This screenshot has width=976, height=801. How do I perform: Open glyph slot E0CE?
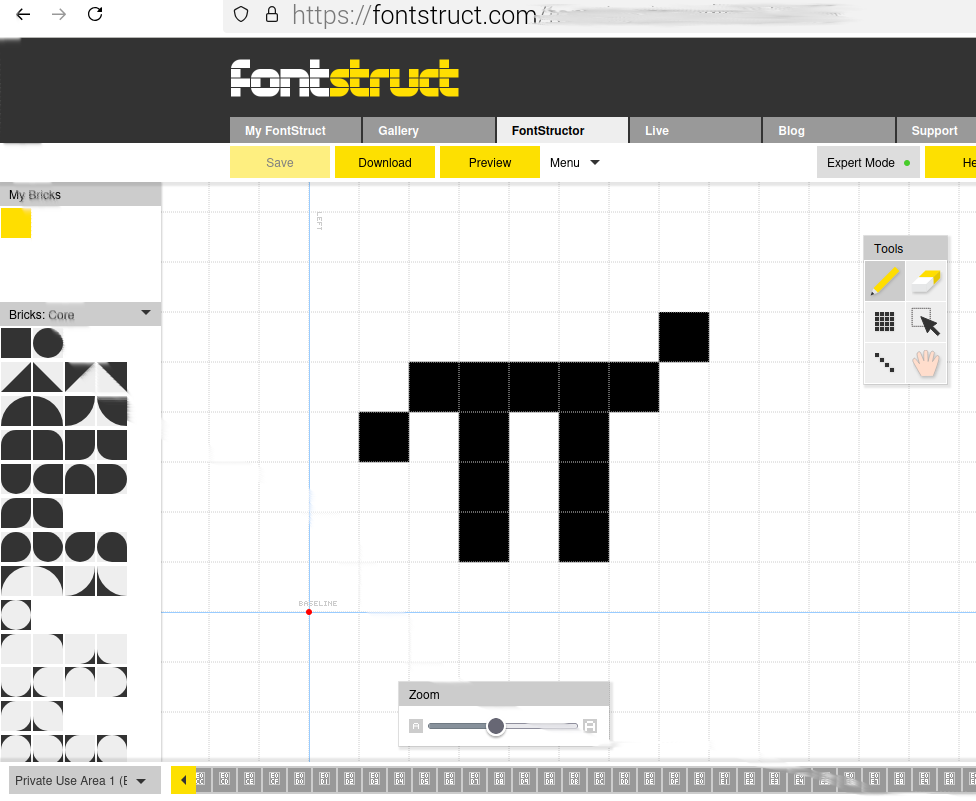point(250,779)
